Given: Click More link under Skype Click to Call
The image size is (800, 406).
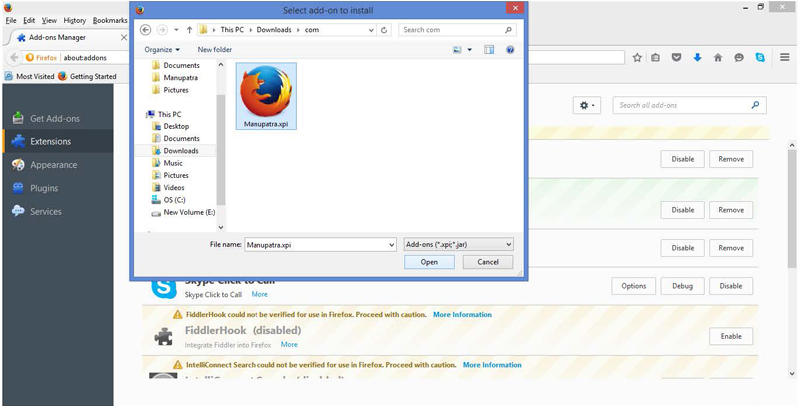Looking at the screenshot, I should click(259, 294).
